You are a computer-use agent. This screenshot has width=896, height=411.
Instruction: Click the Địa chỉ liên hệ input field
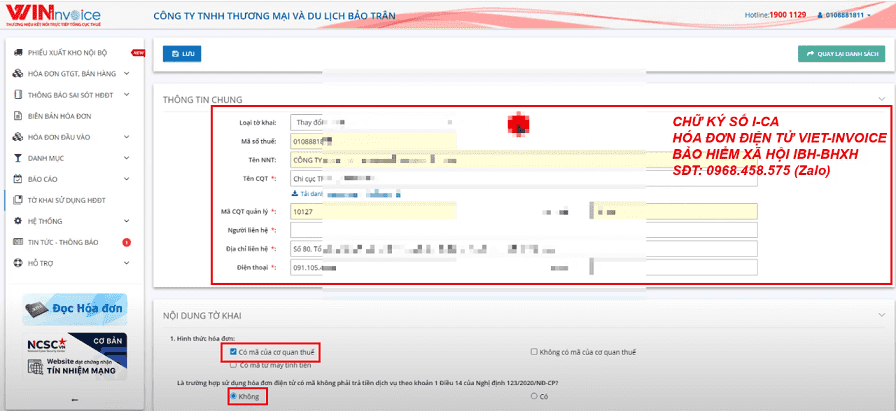tap(523, 249)
